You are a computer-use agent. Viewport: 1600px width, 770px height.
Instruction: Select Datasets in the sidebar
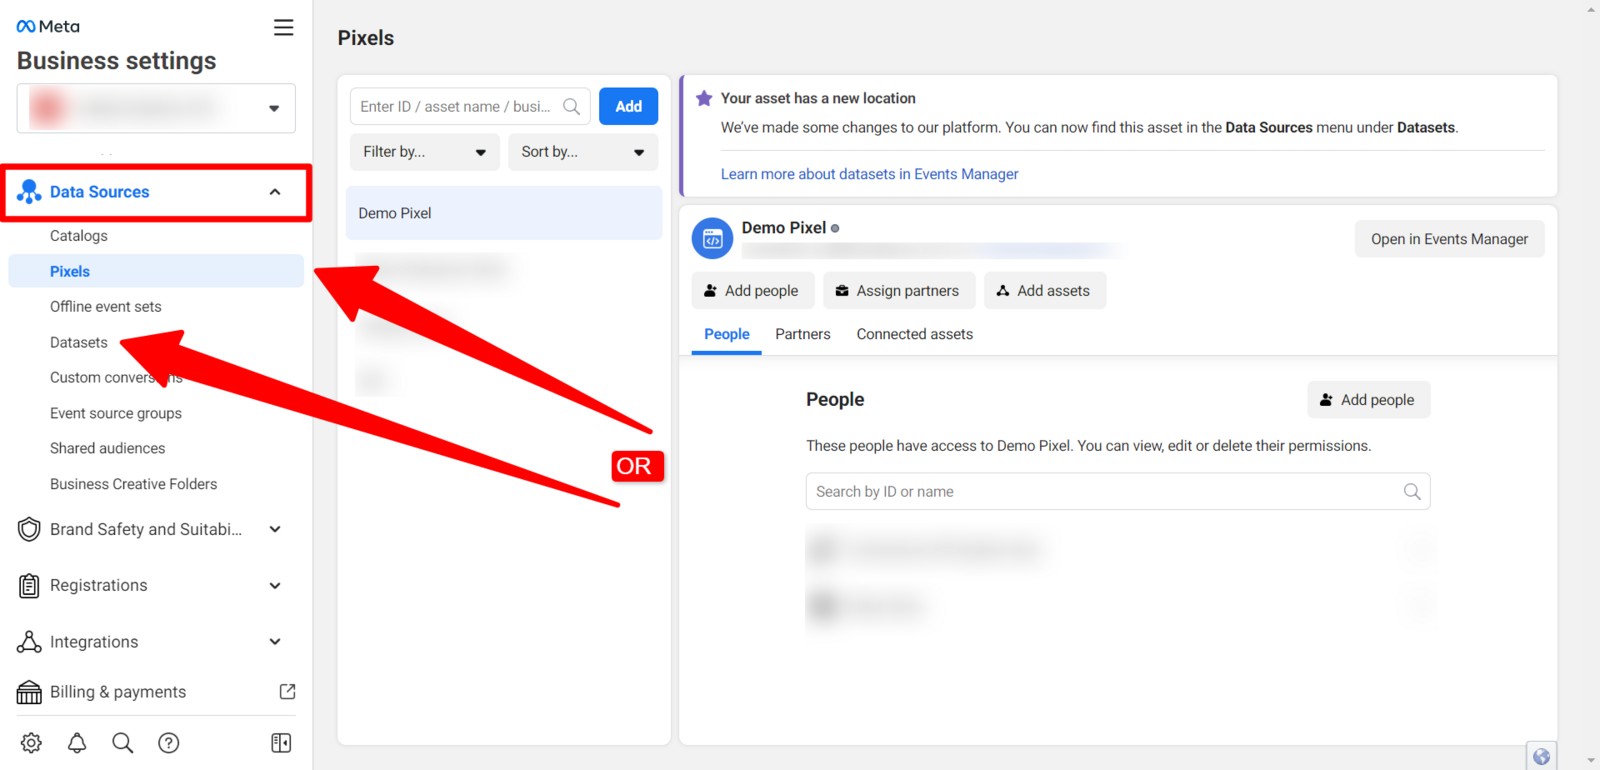click(79, 342)
